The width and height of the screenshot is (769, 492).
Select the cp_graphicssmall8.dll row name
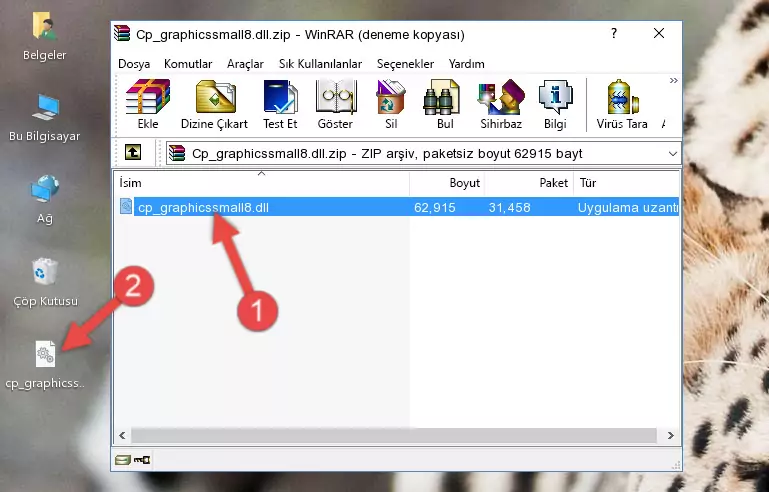click(x=203, y=207)
